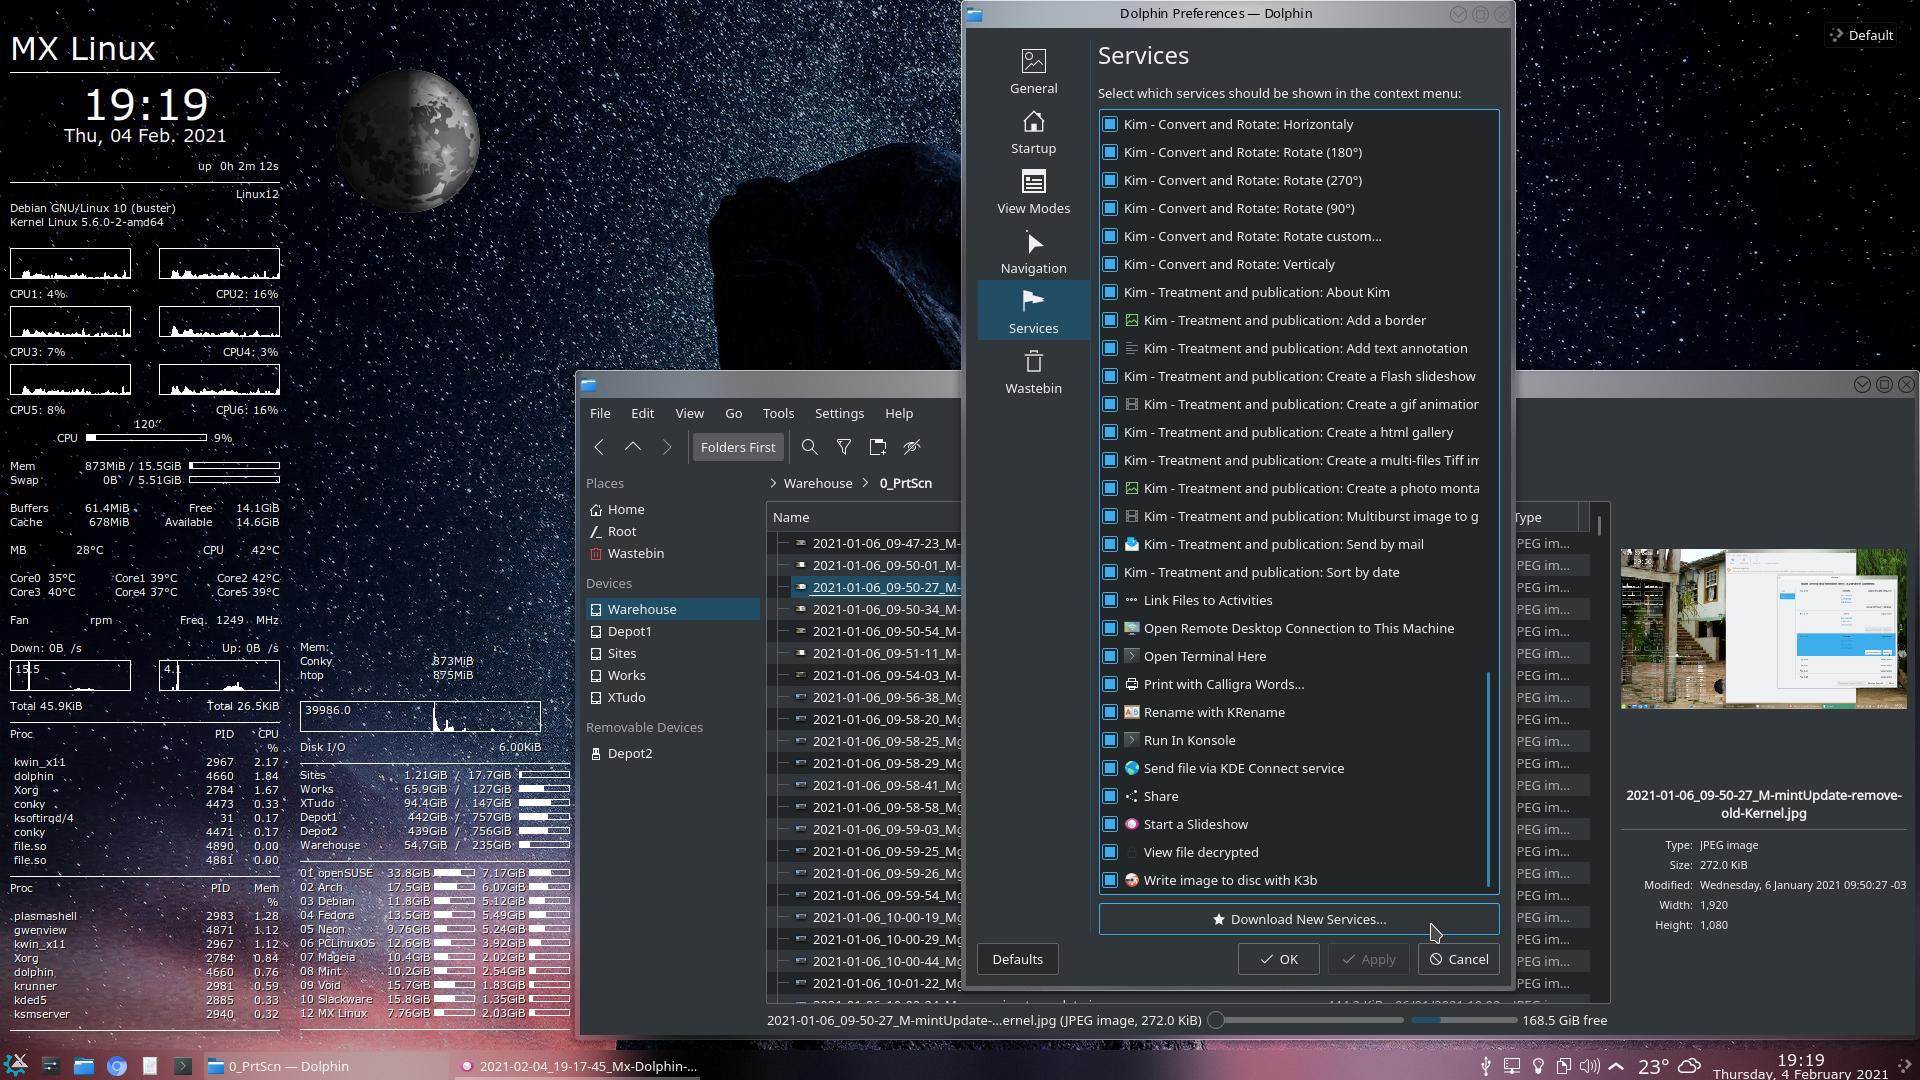Open the General preferences section
Viewport: 1920px width, 1080px height.
1033,71
